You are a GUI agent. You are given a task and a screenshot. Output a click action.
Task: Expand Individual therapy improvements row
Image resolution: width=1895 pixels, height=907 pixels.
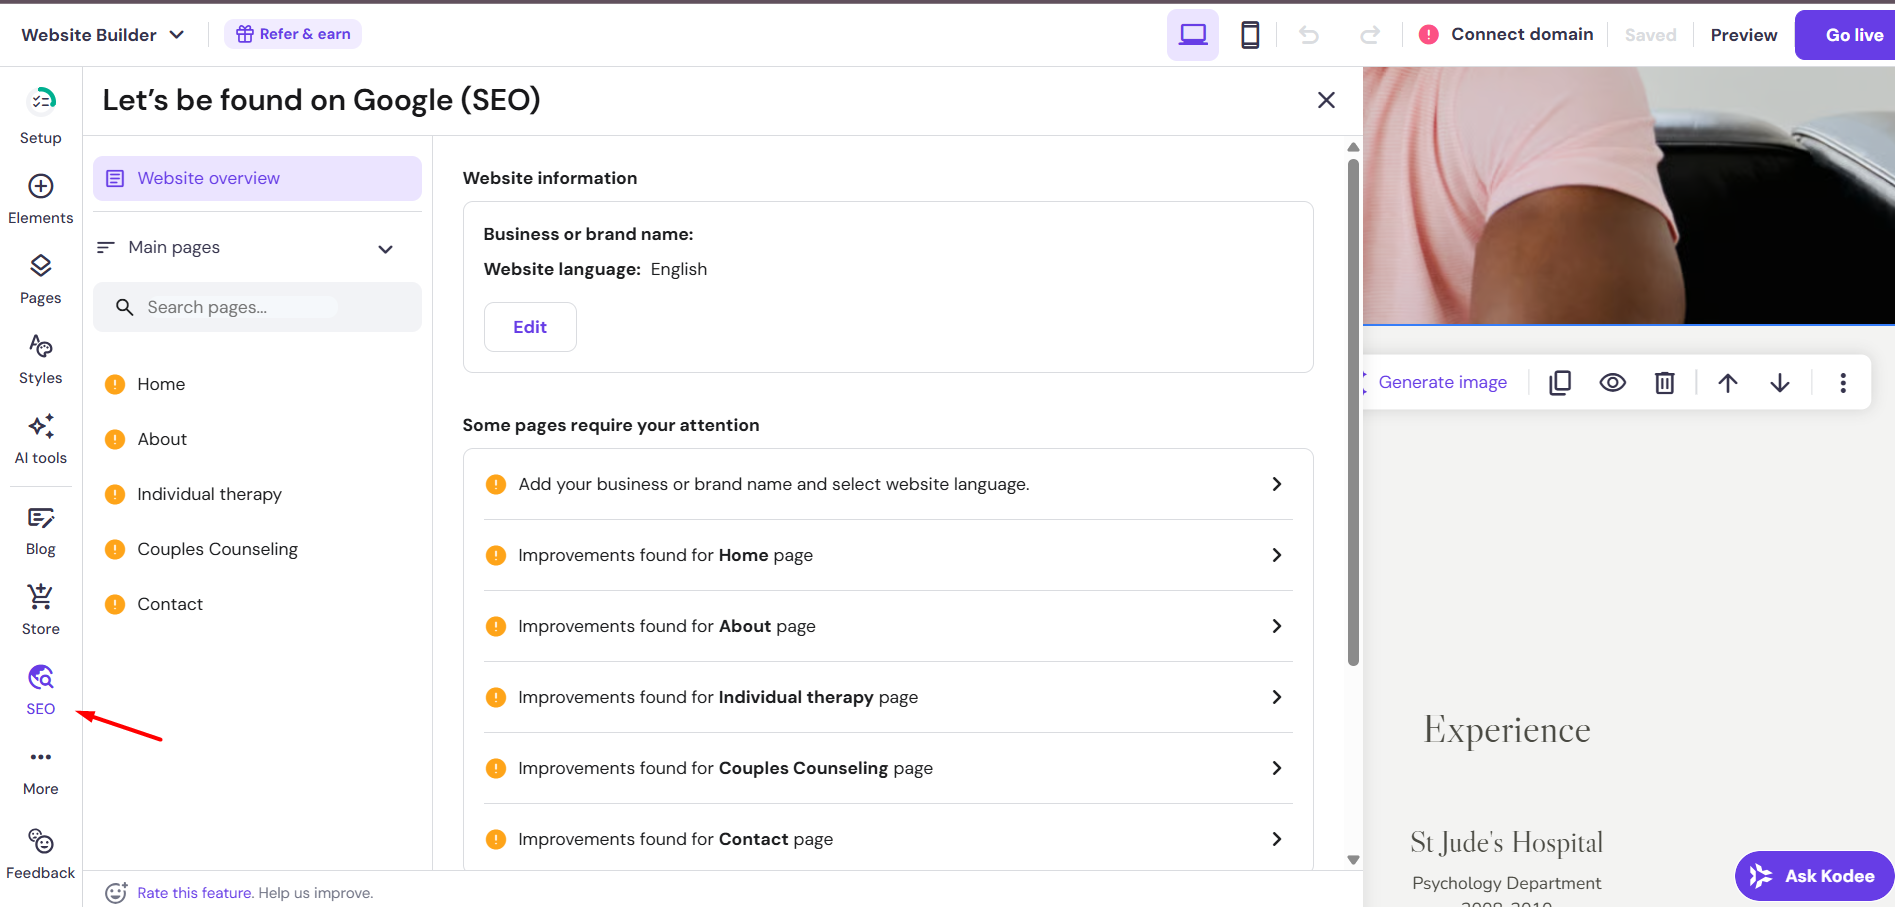click(x=888, y=697)
